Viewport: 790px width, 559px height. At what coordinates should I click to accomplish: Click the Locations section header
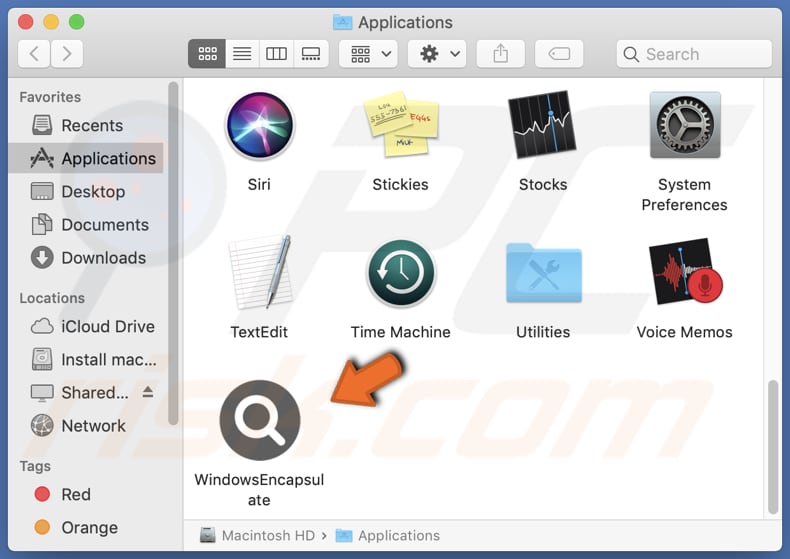[52, 298]
